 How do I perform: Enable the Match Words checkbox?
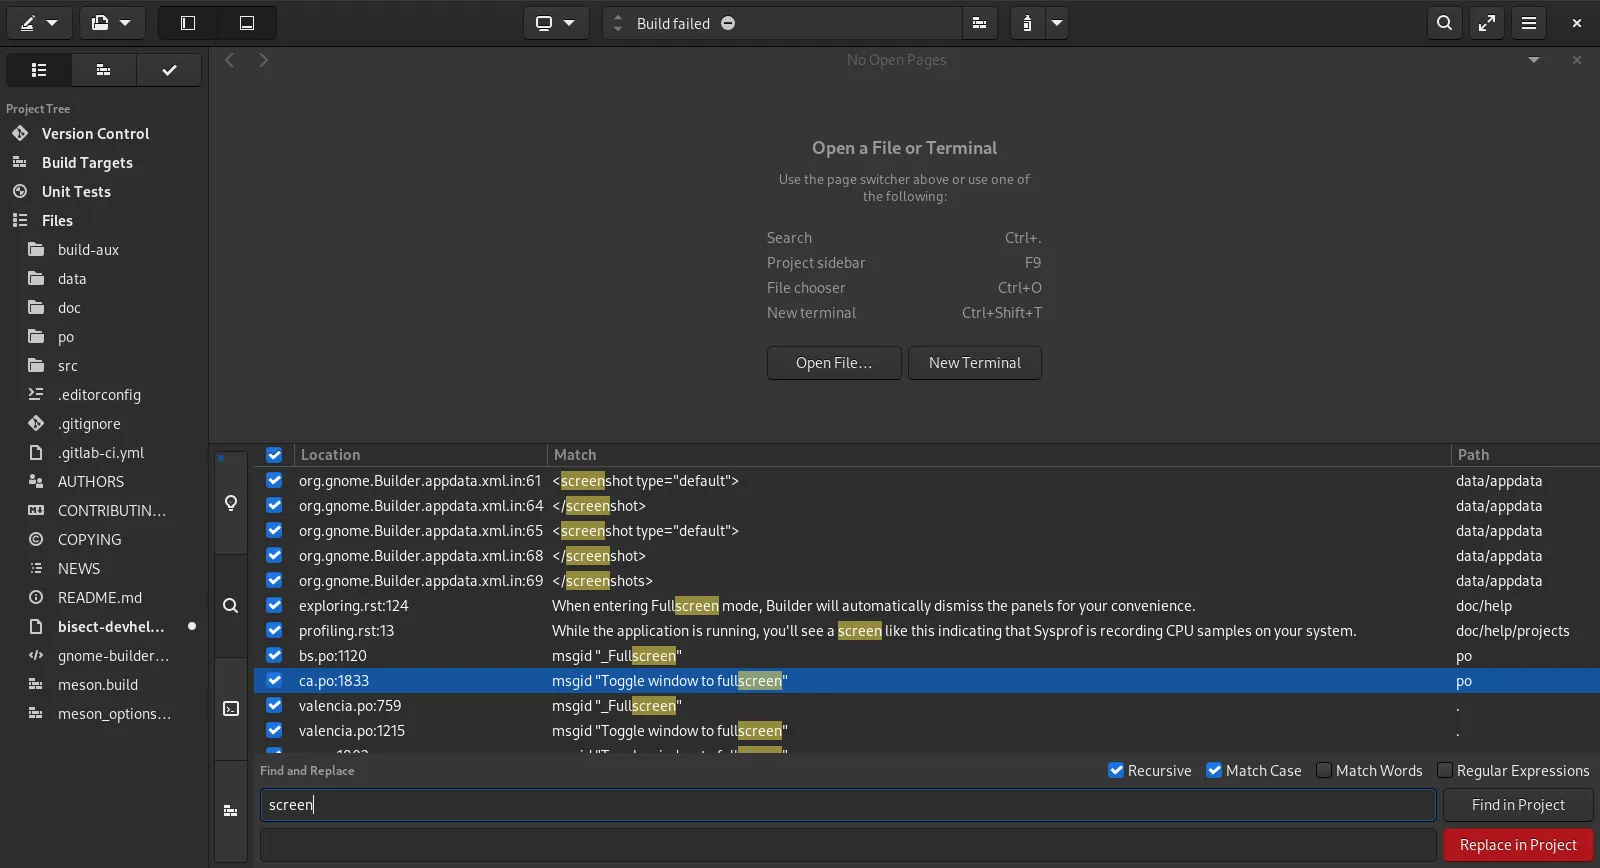[x=1324, y=770]
